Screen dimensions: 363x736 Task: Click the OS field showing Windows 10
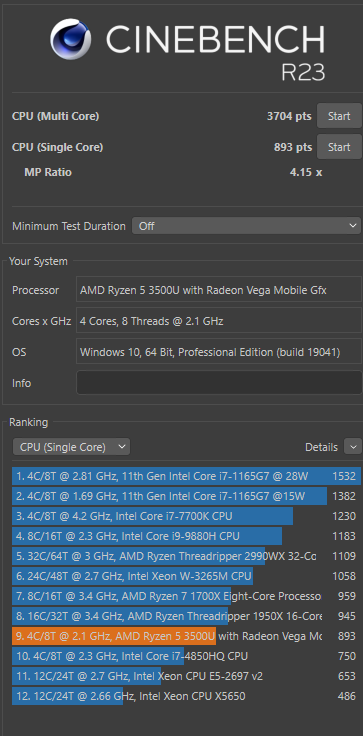coord(219,352)
